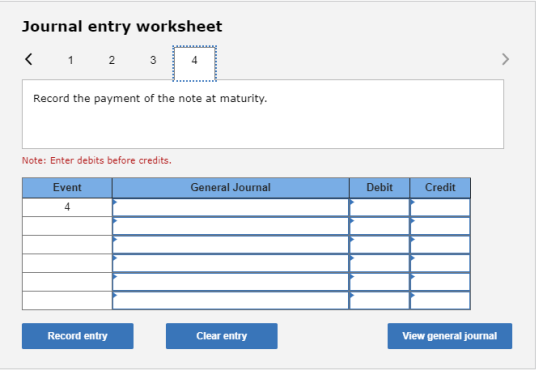
Task: Click the Clear entry button
Action: point(221,336)
